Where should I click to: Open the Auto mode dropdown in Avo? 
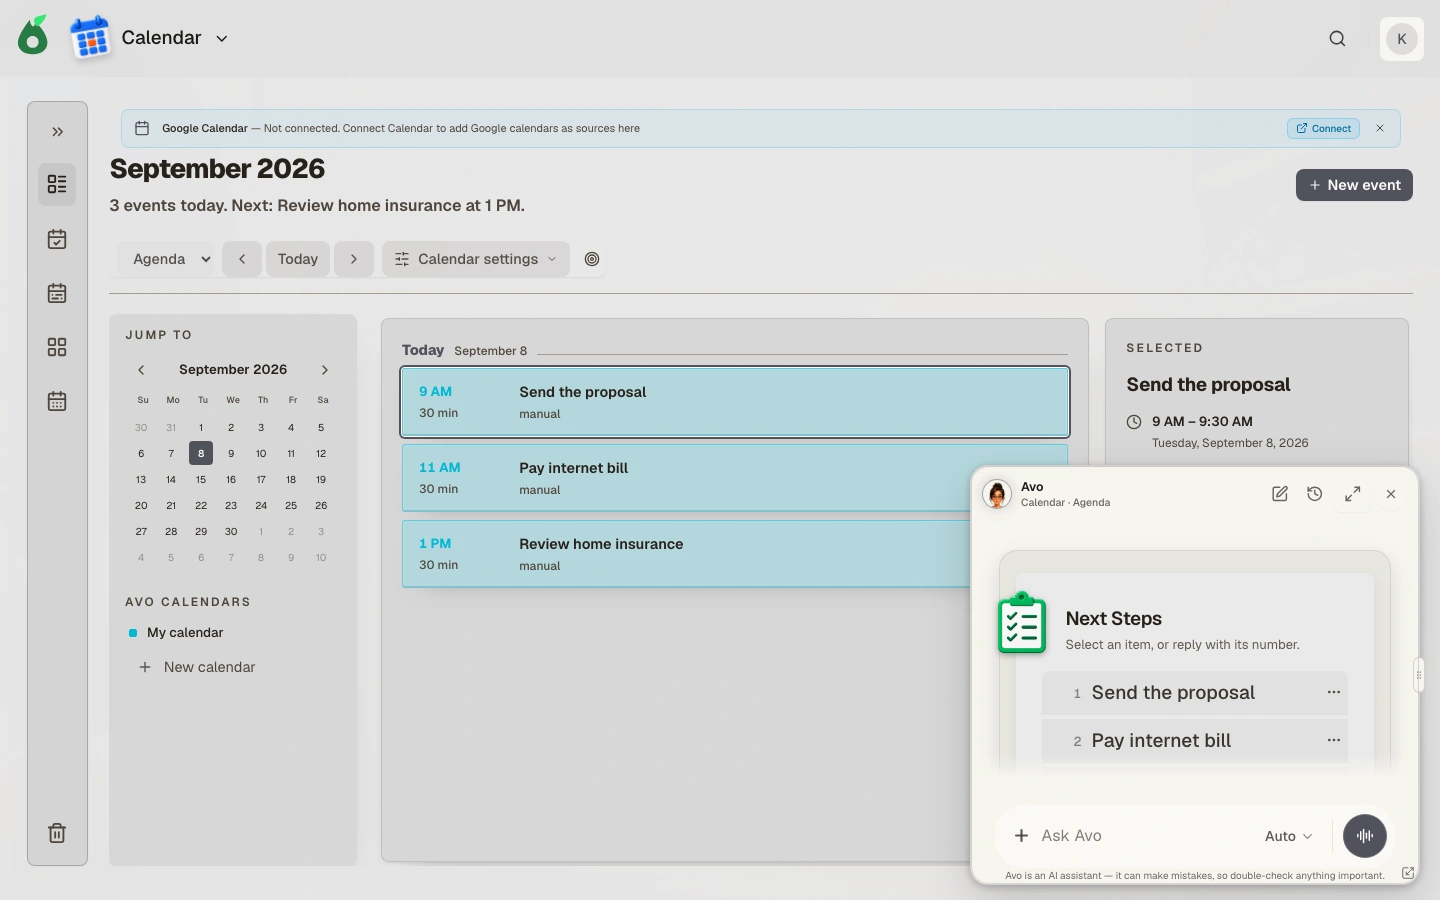pyautogui.click(x=1289, y=836)
